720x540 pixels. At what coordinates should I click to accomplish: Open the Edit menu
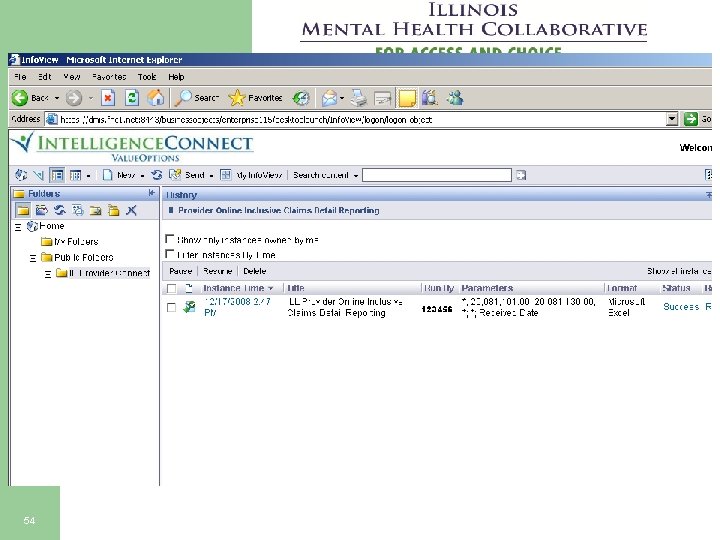click(x=45, y=77)
